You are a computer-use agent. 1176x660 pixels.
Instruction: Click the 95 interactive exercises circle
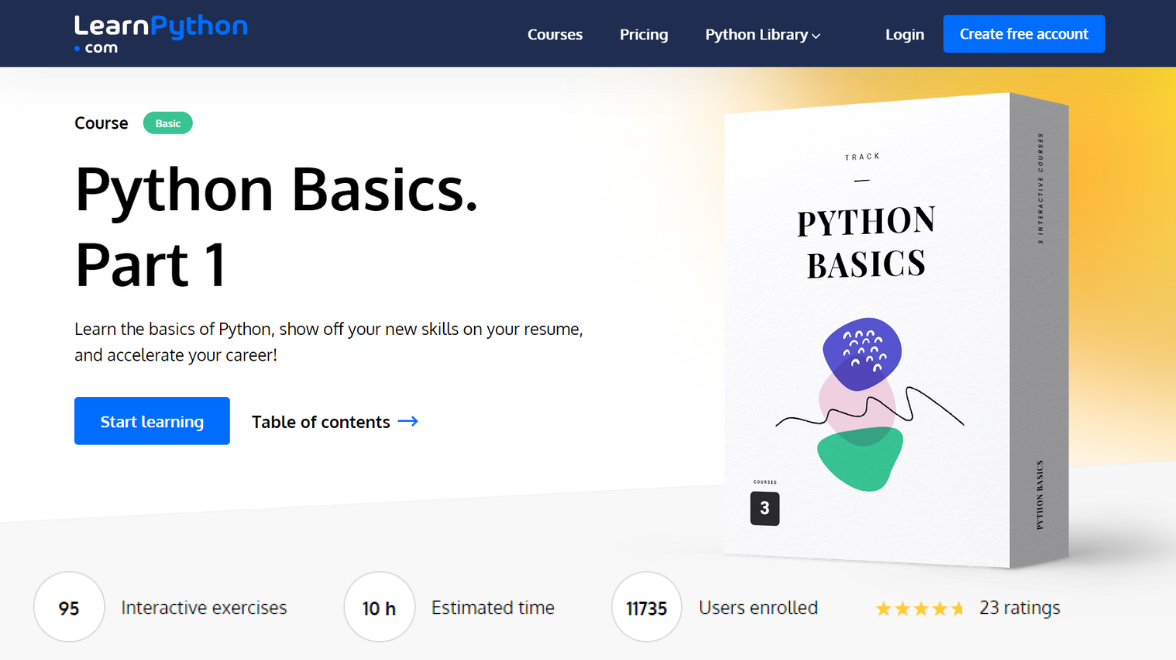point(69,608)
